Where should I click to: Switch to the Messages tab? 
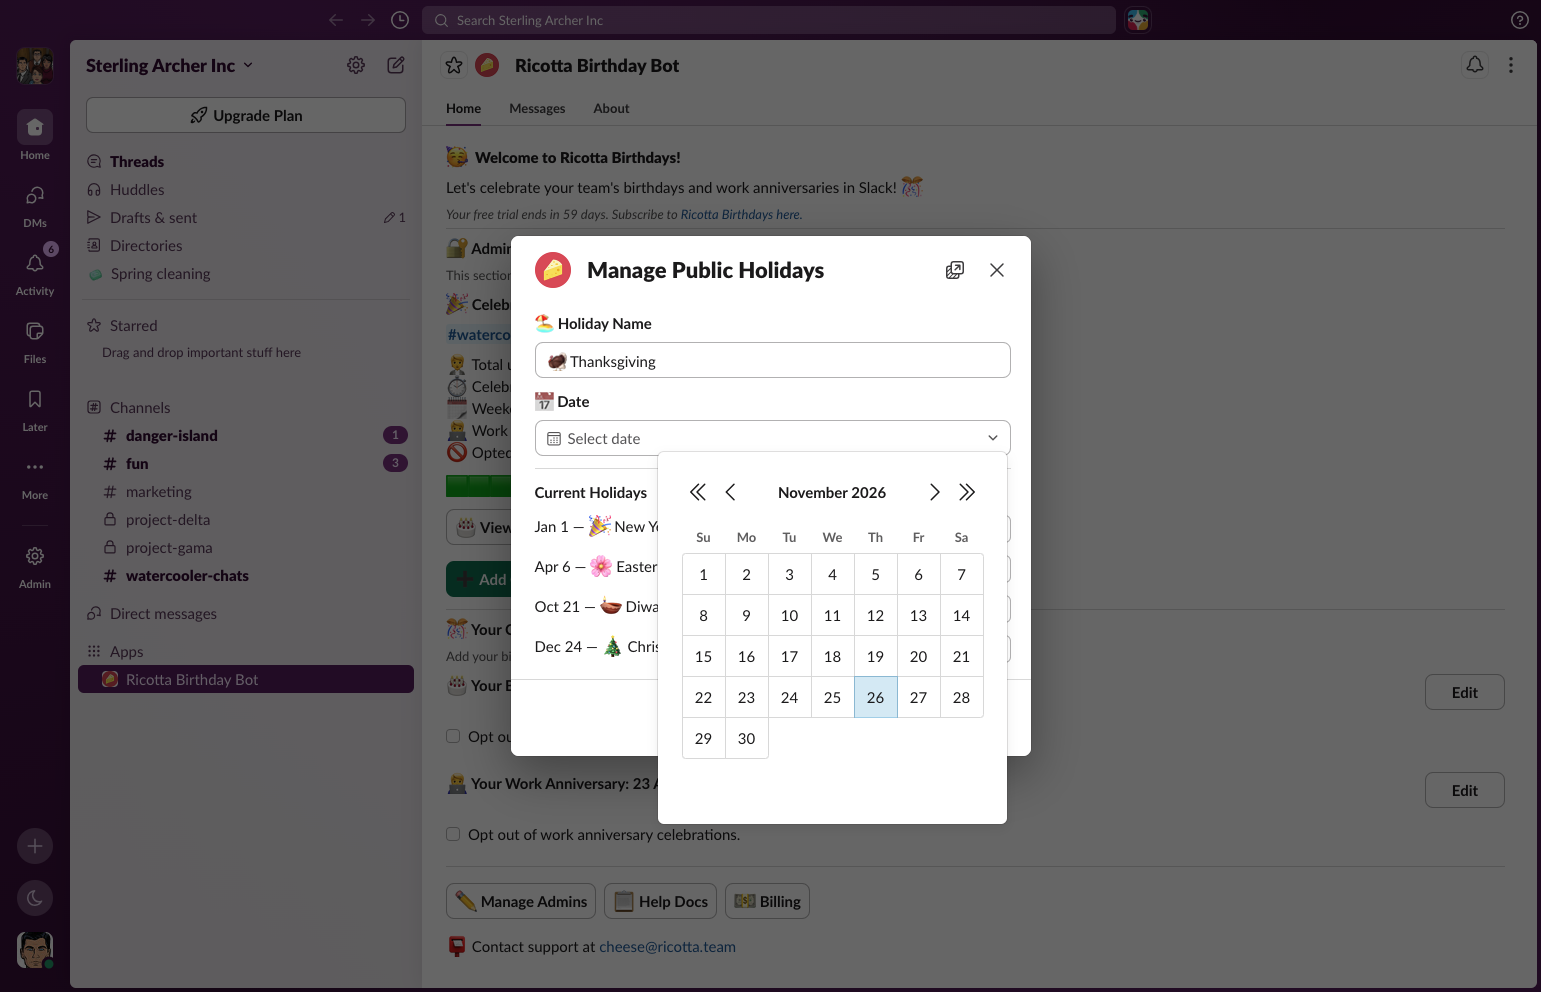pos(537,108)
